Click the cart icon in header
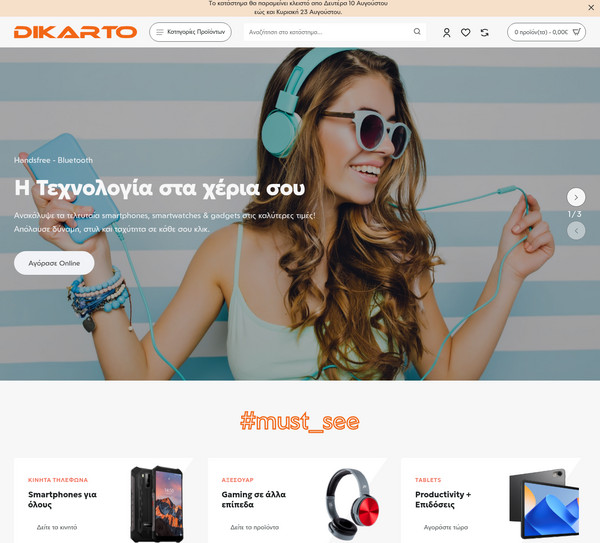Screen dimensions: 600x543 click(x=576, y=32)
